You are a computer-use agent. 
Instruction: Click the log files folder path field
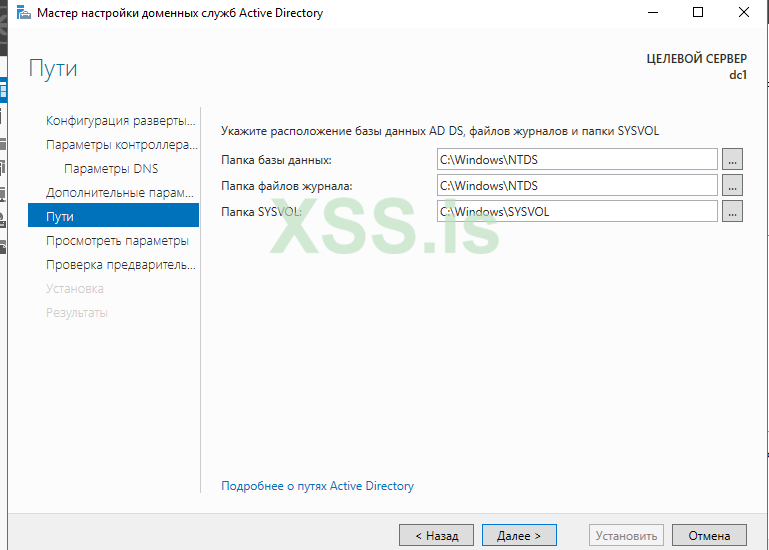(x=577, y=185)
